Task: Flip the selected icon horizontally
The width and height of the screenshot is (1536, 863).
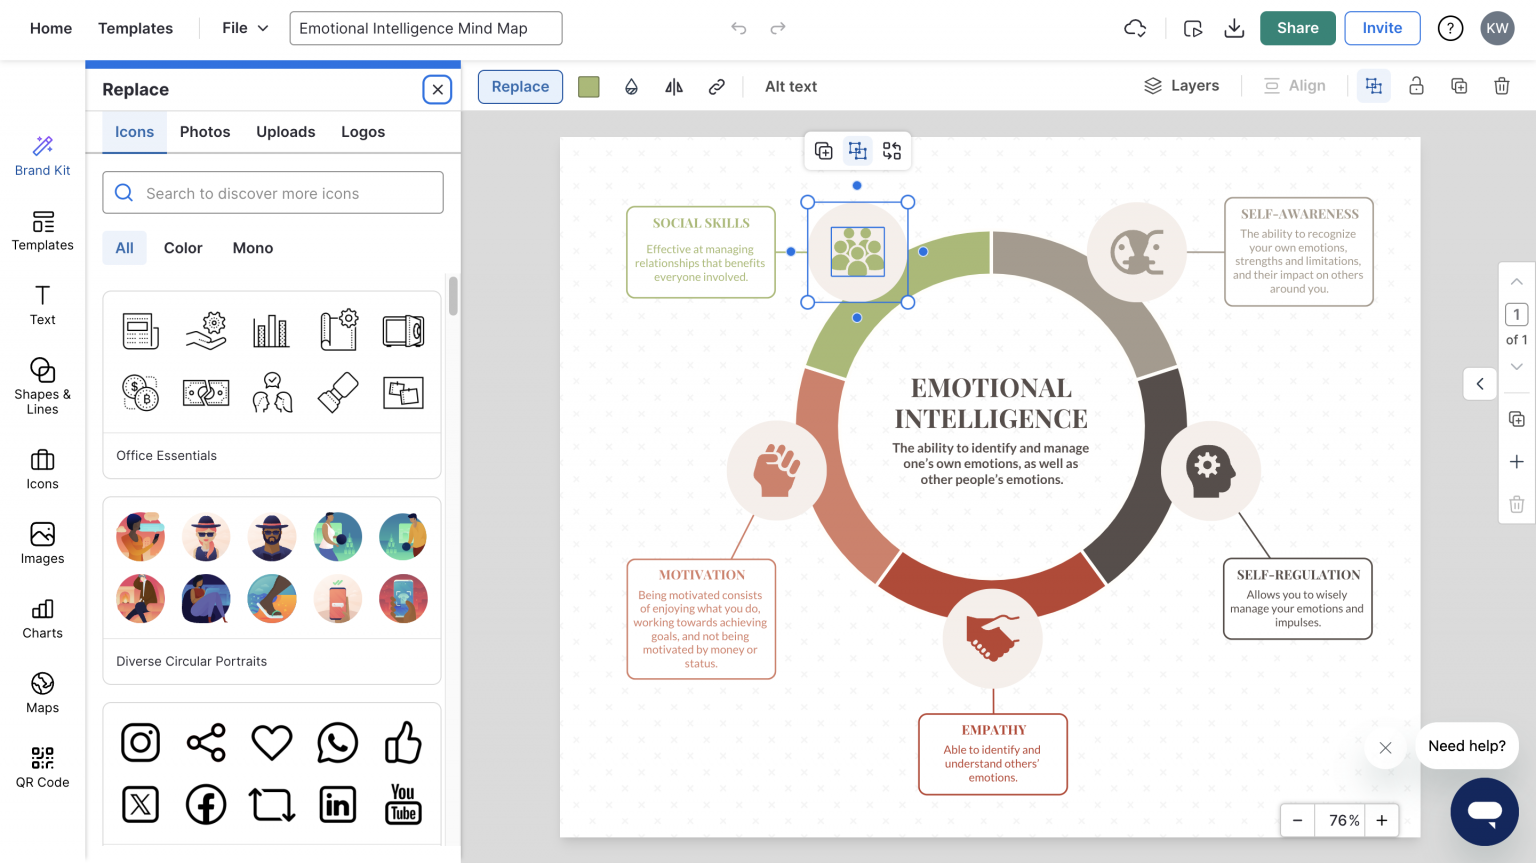Action: pos(673,86)
